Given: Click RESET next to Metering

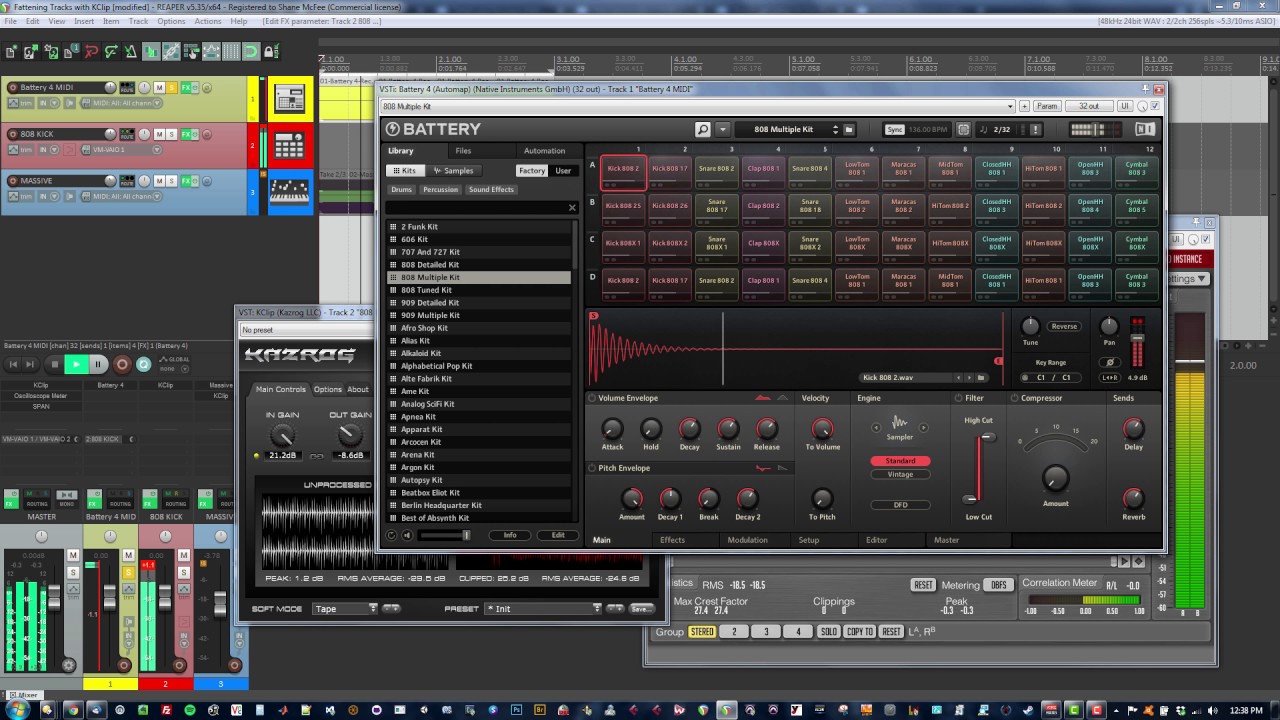Looking at the screenshot, I should click(923, 585).
